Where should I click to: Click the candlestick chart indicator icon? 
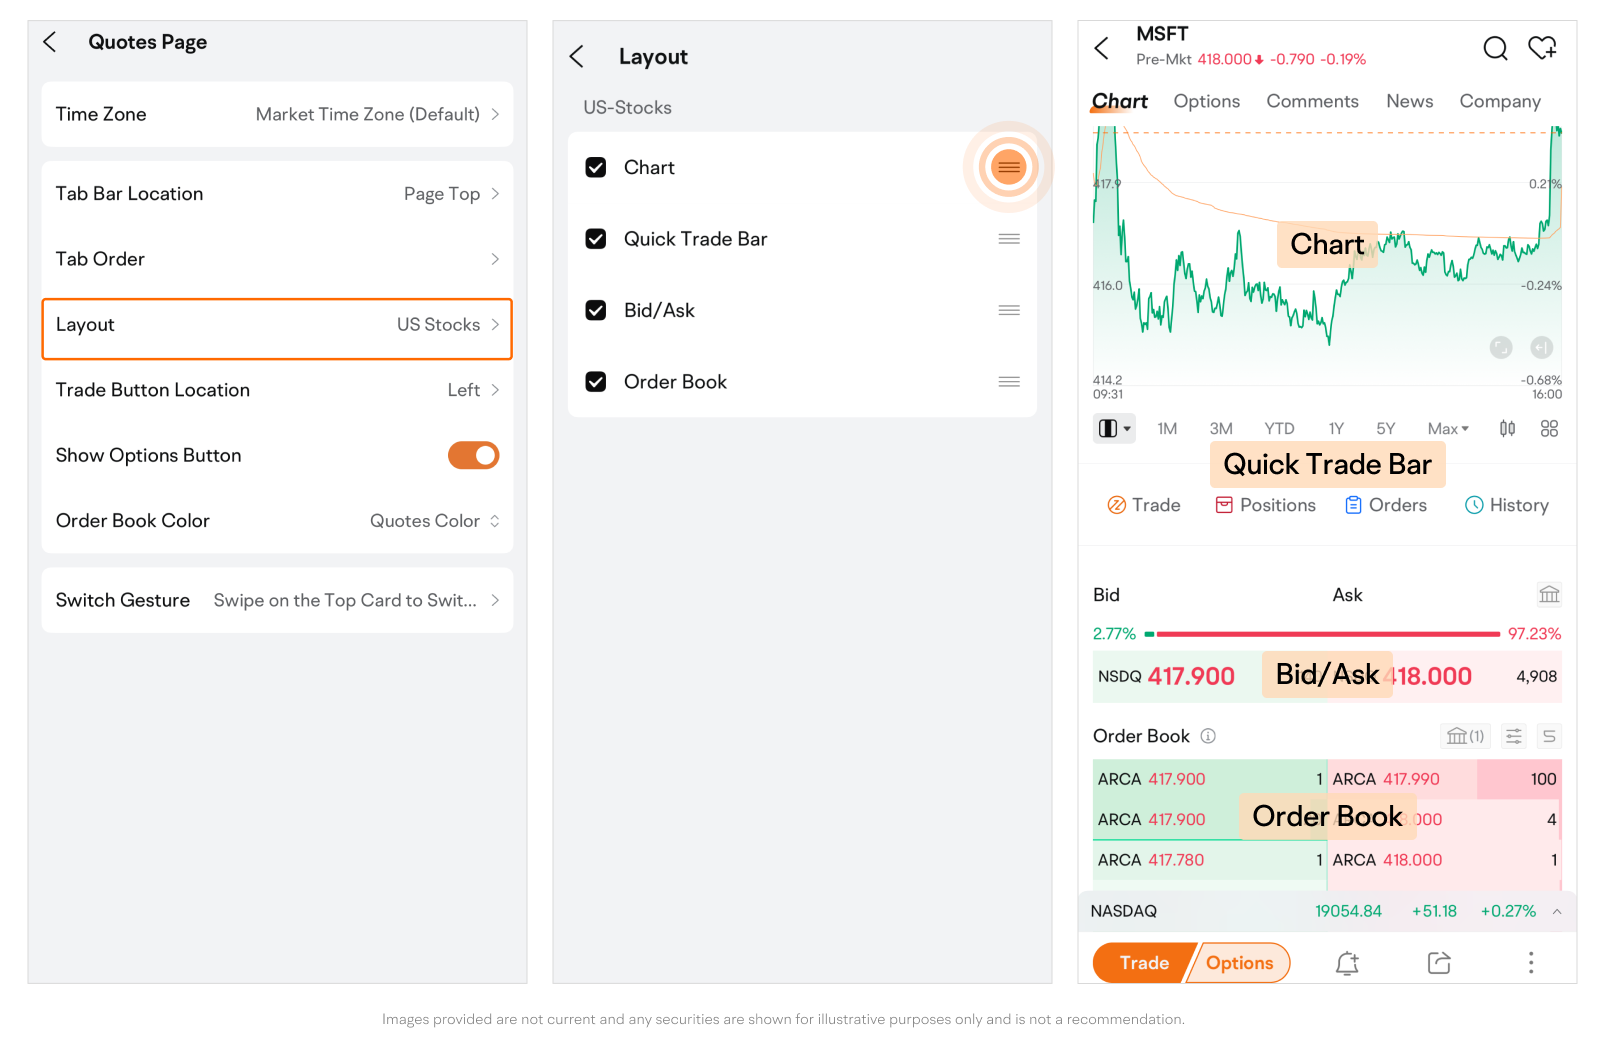(1507, 429)
